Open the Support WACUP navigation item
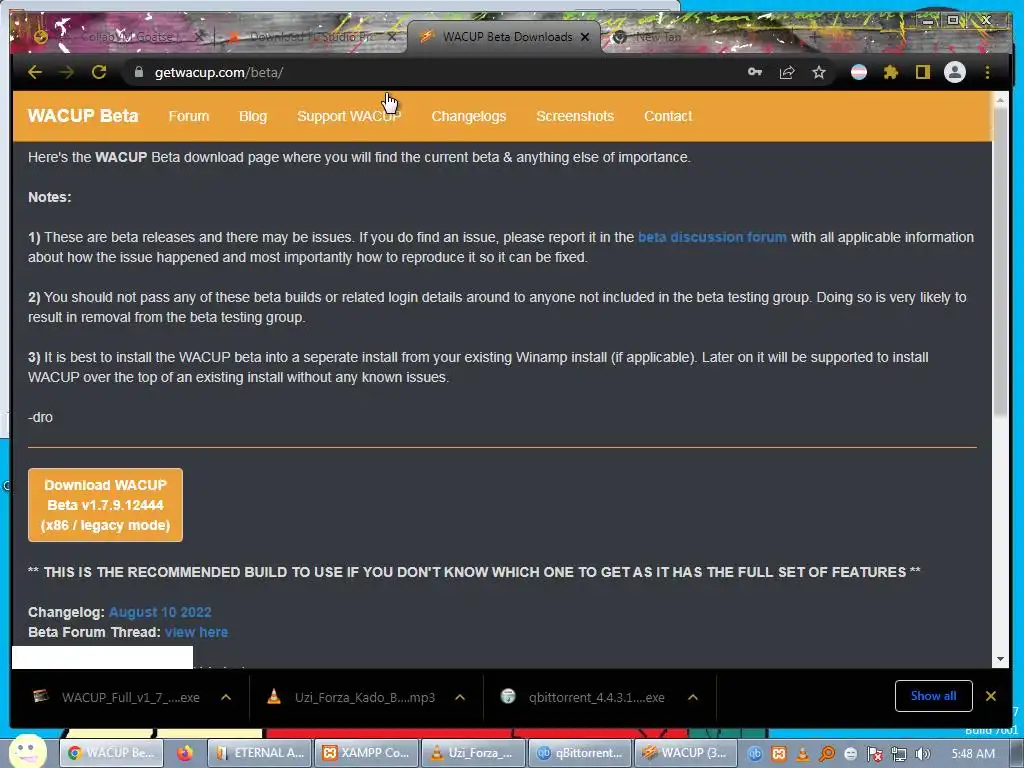The height and width of the screenshot is (768, 1024). click(349, 116)
